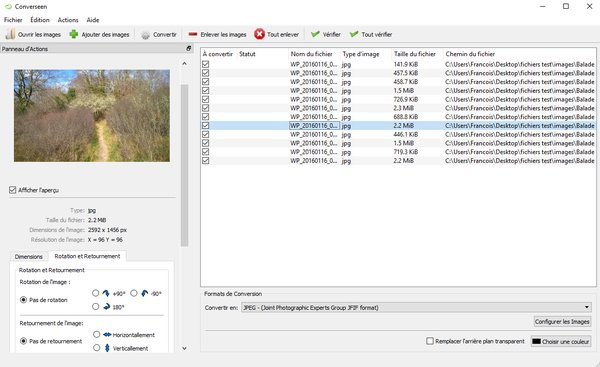The image size is (600, 367).
Task: Uncheck the 2.3 MiB file row checkbox
Action: (205, 108)
